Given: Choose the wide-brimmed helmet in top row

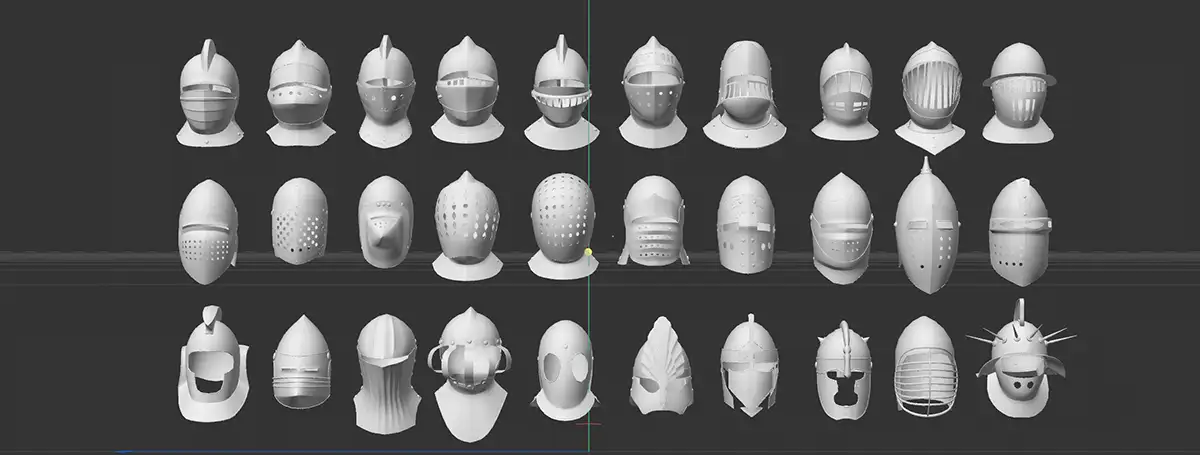Looking at the screenshot, I should click(1019, 95).
